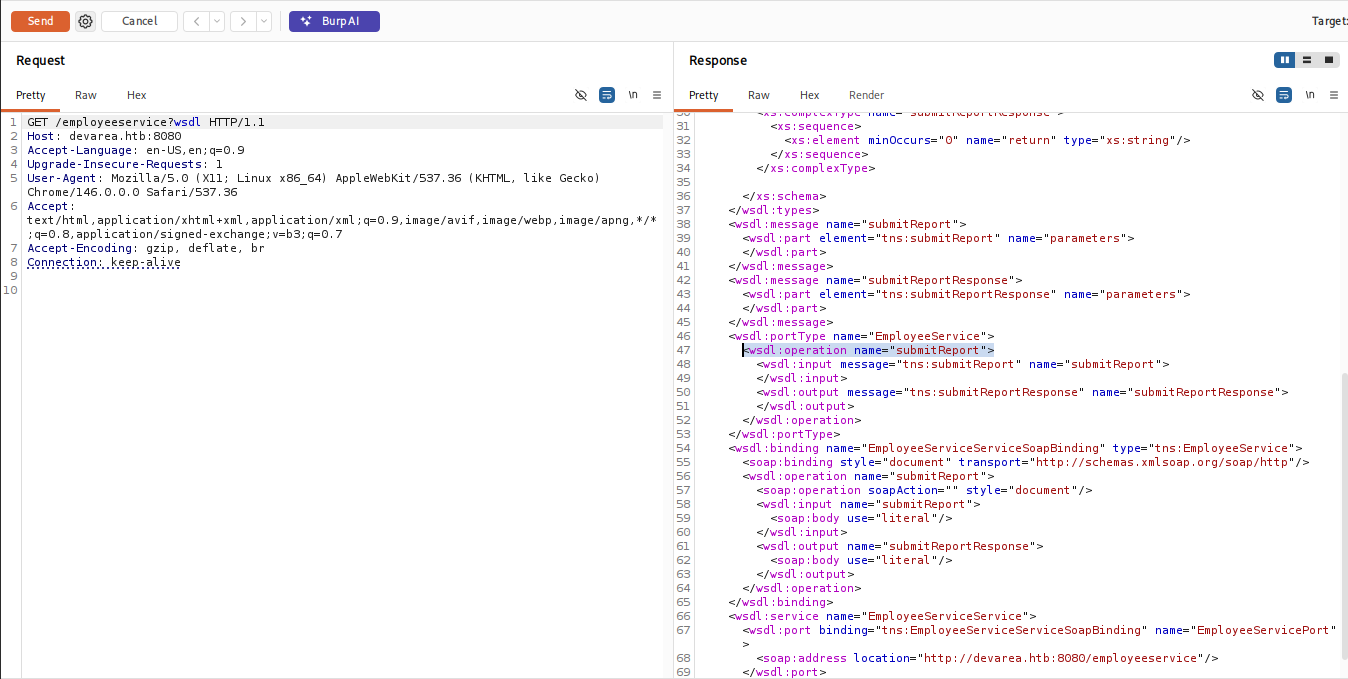Send the employeeservice WSDL request
Viewport: 1348px width, 679px height.
[40, 21]
